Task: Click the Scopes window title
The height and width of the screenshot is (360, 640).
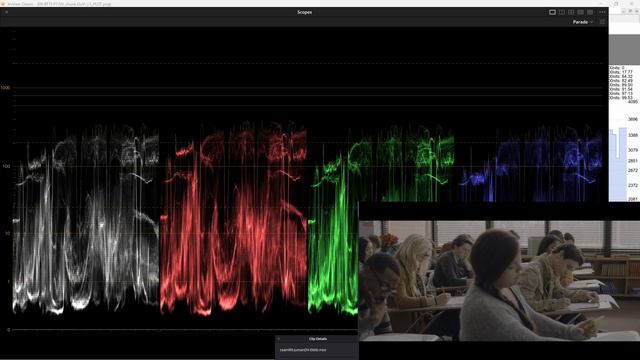Action: 304,12
